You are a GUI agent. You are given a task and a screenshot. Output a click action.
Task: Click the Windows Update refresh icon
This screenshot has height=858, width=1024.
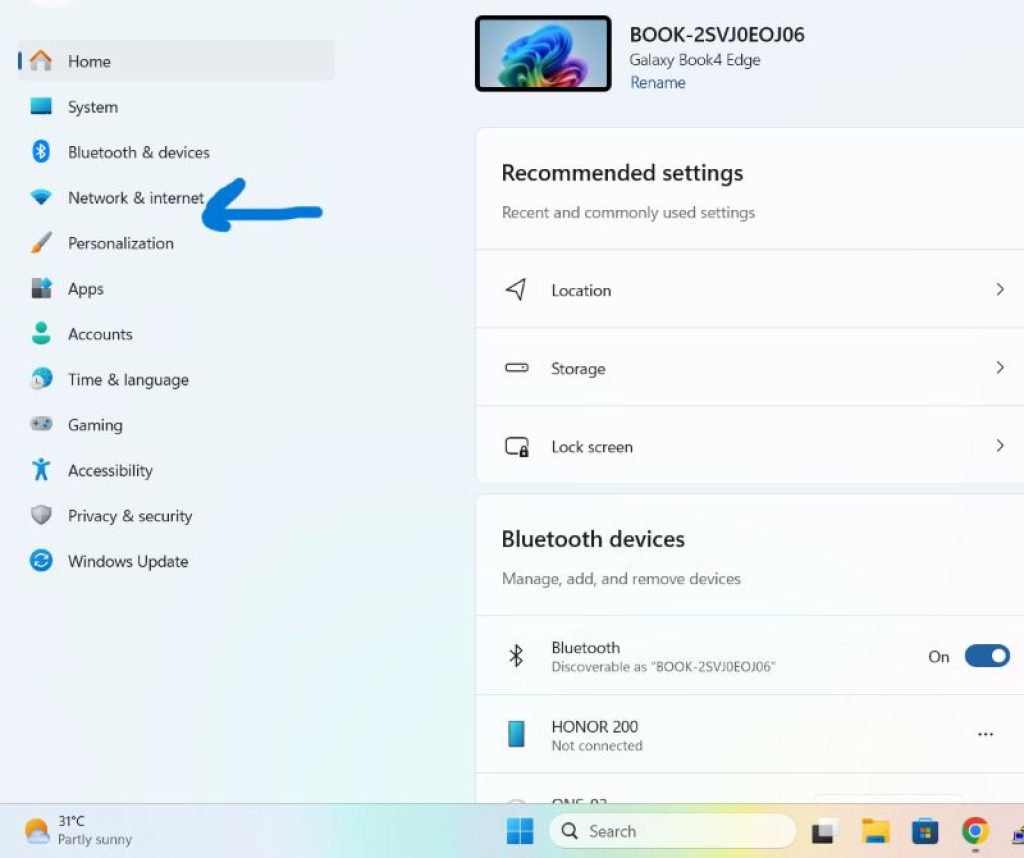click(x=40, y=560)
